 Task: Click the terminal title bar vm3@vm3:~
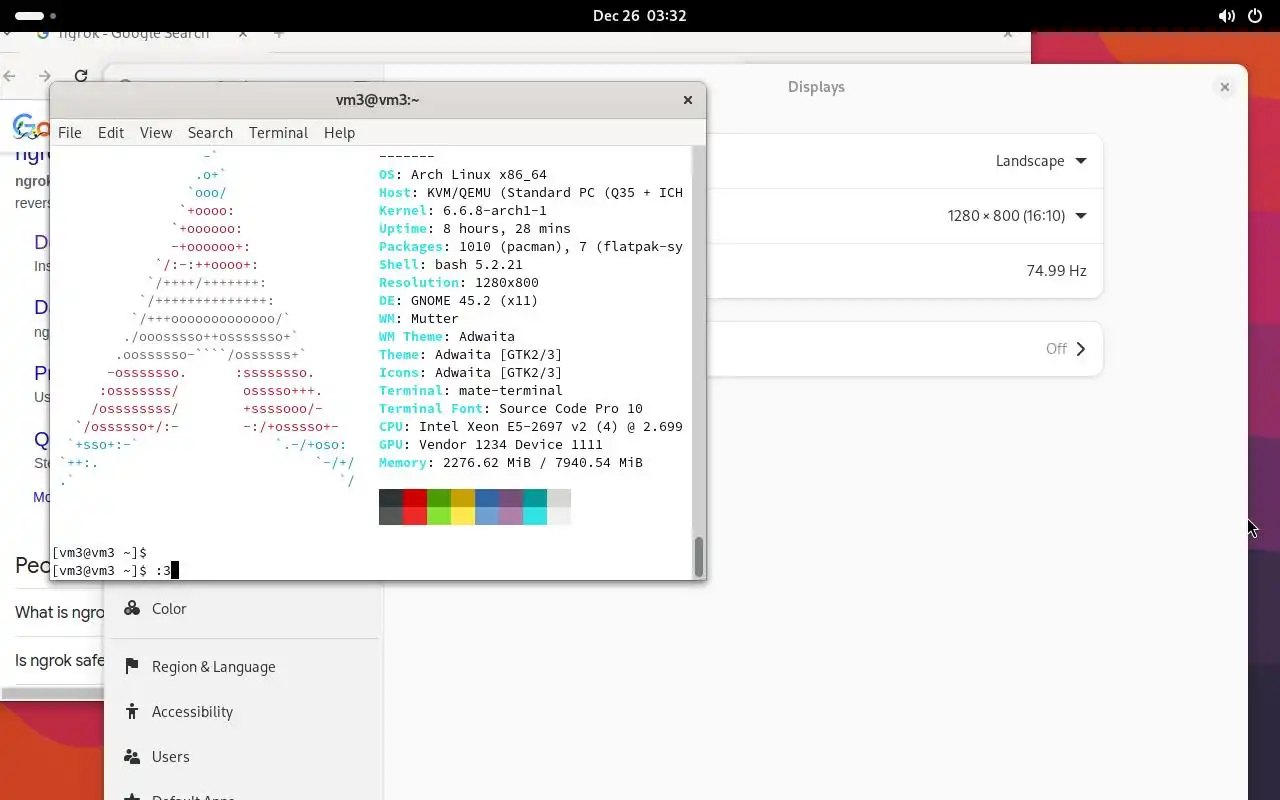(377, 100)
